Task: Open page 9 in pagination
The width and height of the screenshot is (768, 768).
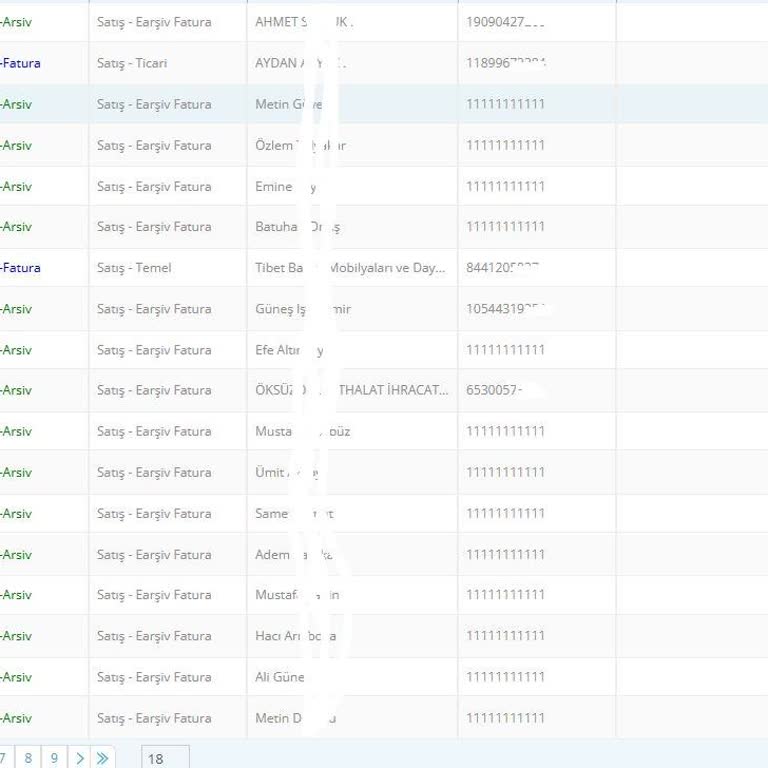Action: click(x=54, y=758)
